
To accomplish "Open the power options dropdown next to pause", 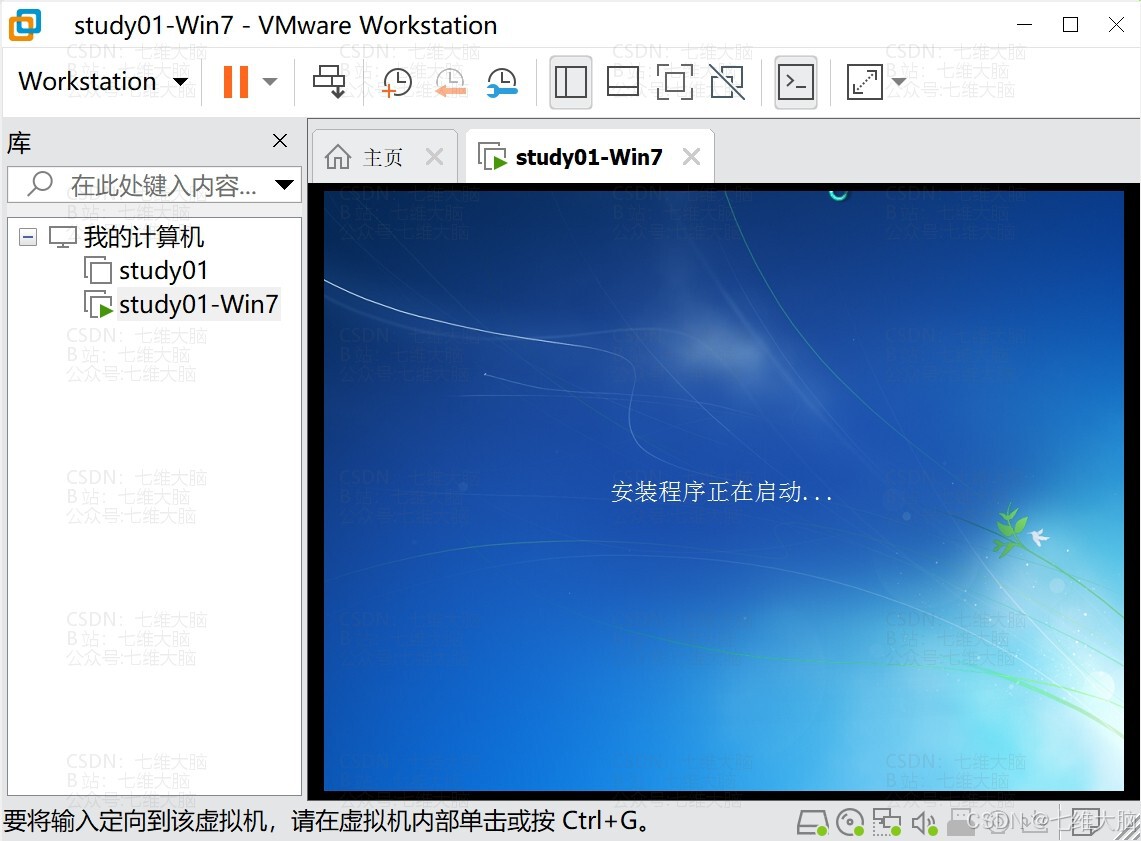I will tap(270, 81).
